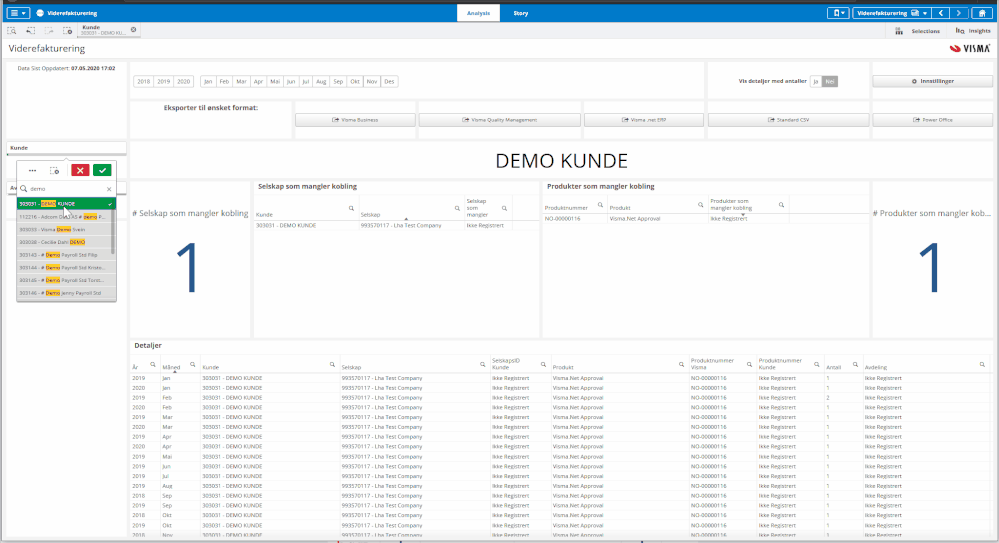999x543 pixels.
Task: Toggle 'Nei' for Vis detaljer med antaller
Action: click(829, 80)
